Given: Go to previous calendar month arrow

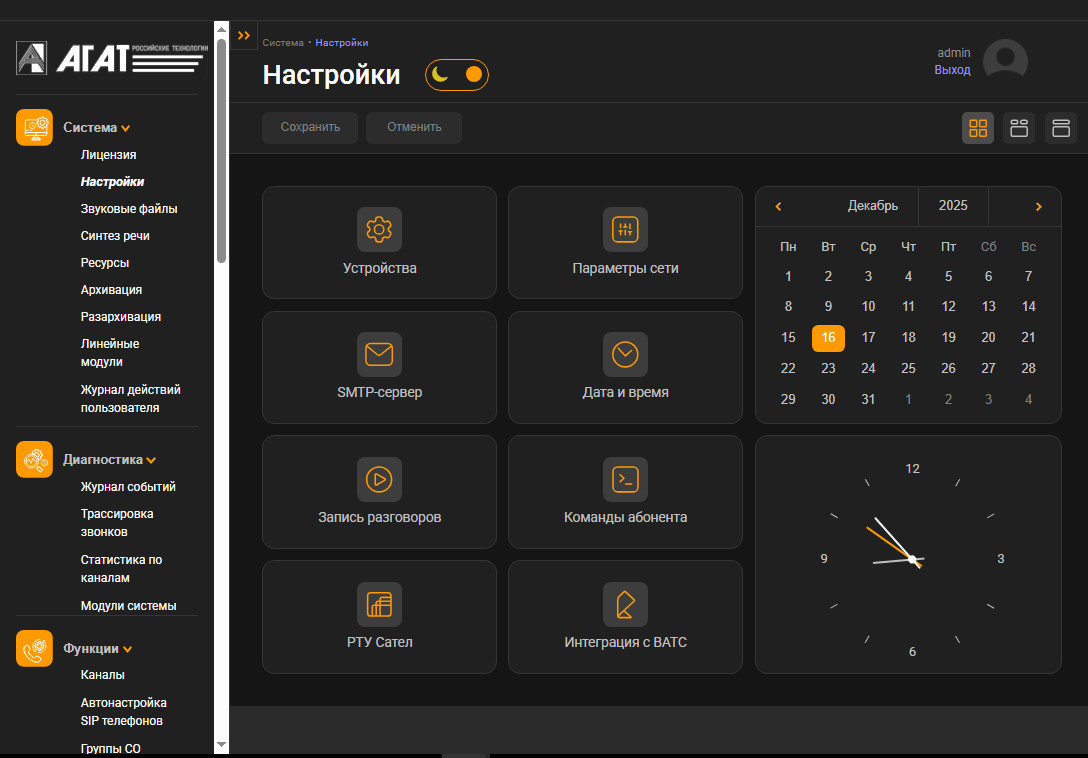Looking at the screenshot, I should 779,206.
